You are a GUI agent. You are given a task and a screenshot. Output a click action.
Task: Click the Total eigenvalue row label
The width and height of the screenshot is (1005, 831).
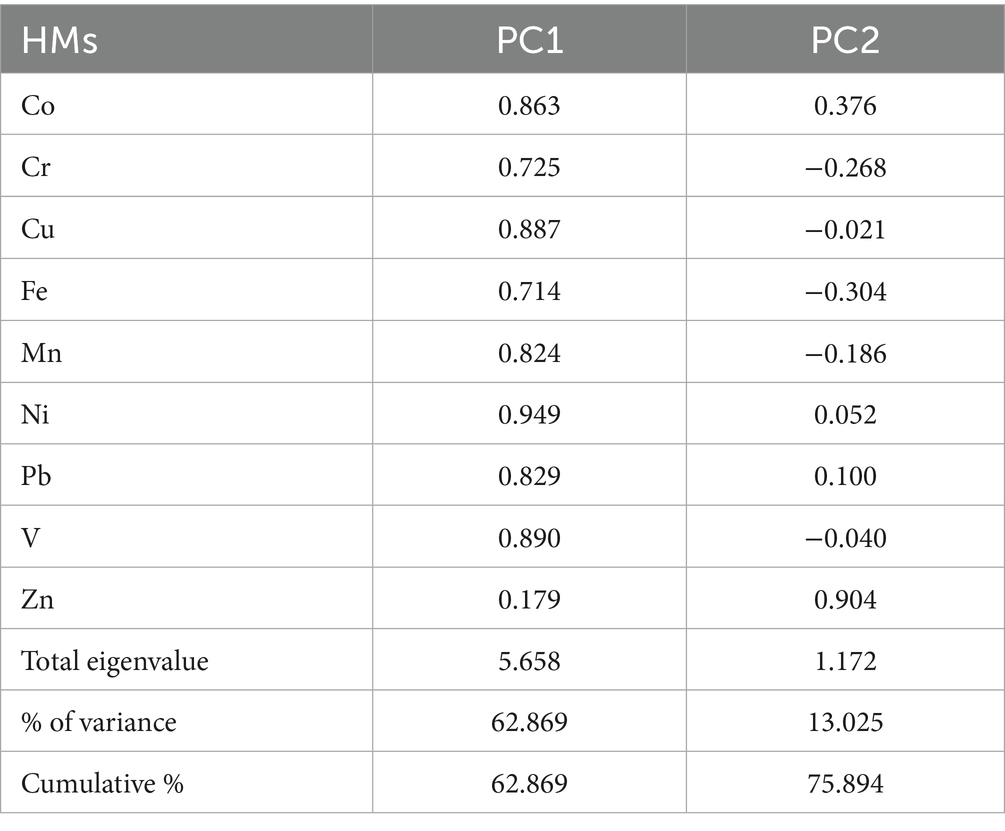pos(114,660)
